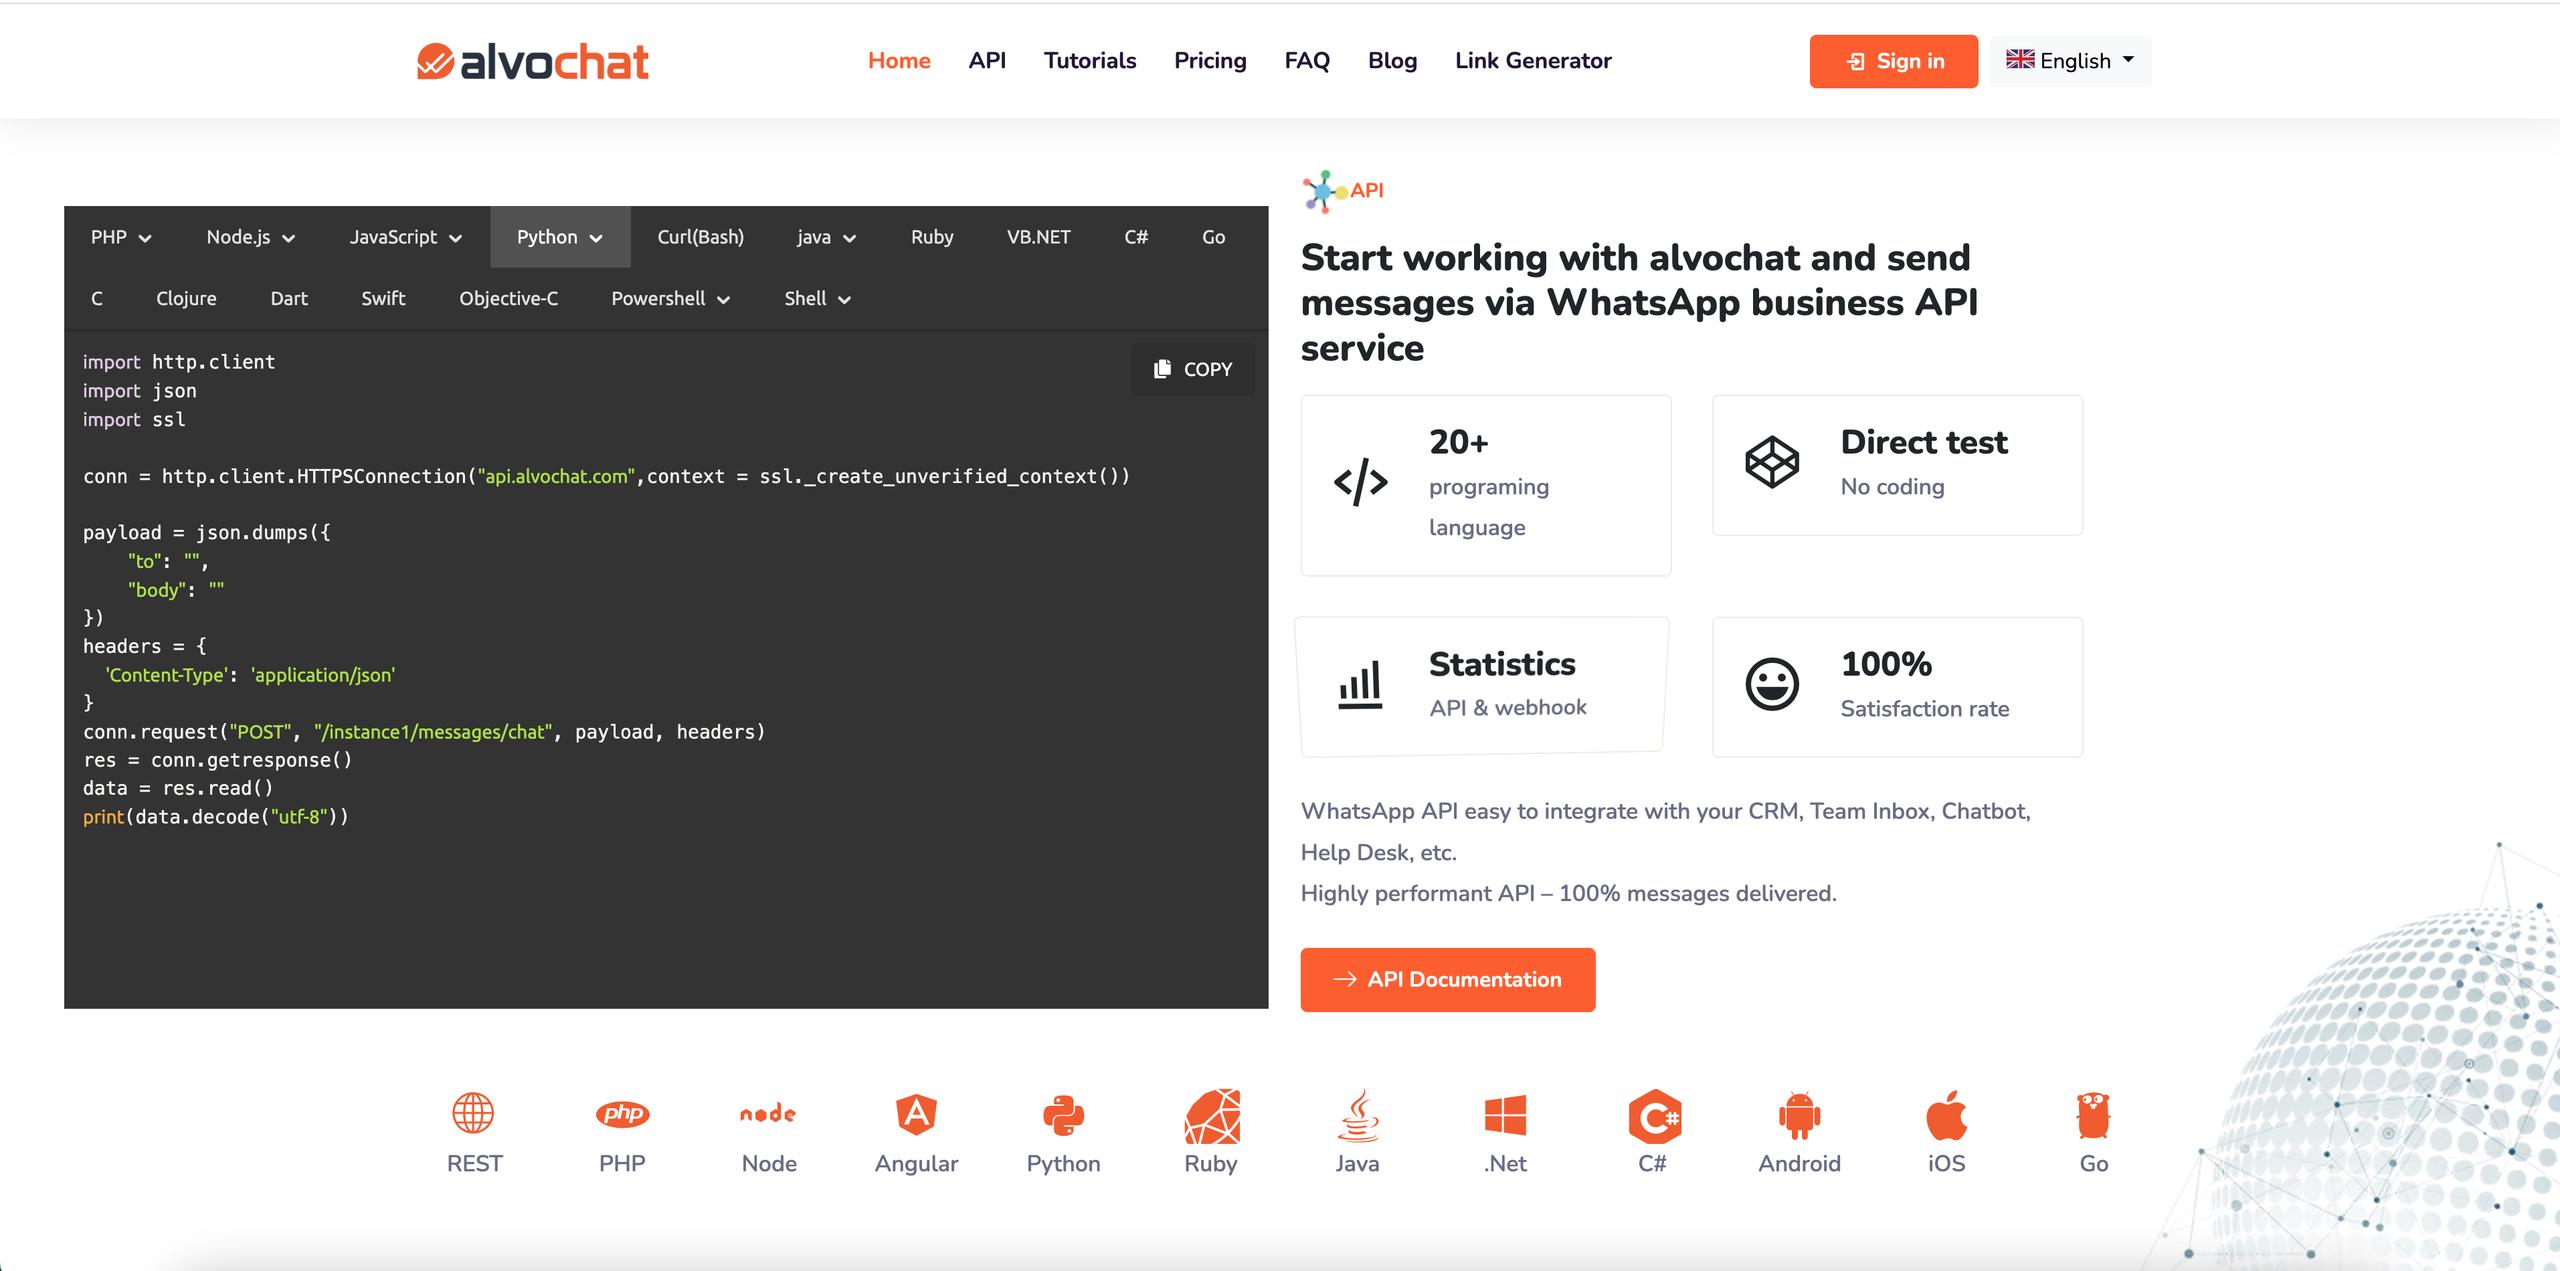Open the Pricing page from navigation
2560x1271 pixels.
(x=1210, y=61)
